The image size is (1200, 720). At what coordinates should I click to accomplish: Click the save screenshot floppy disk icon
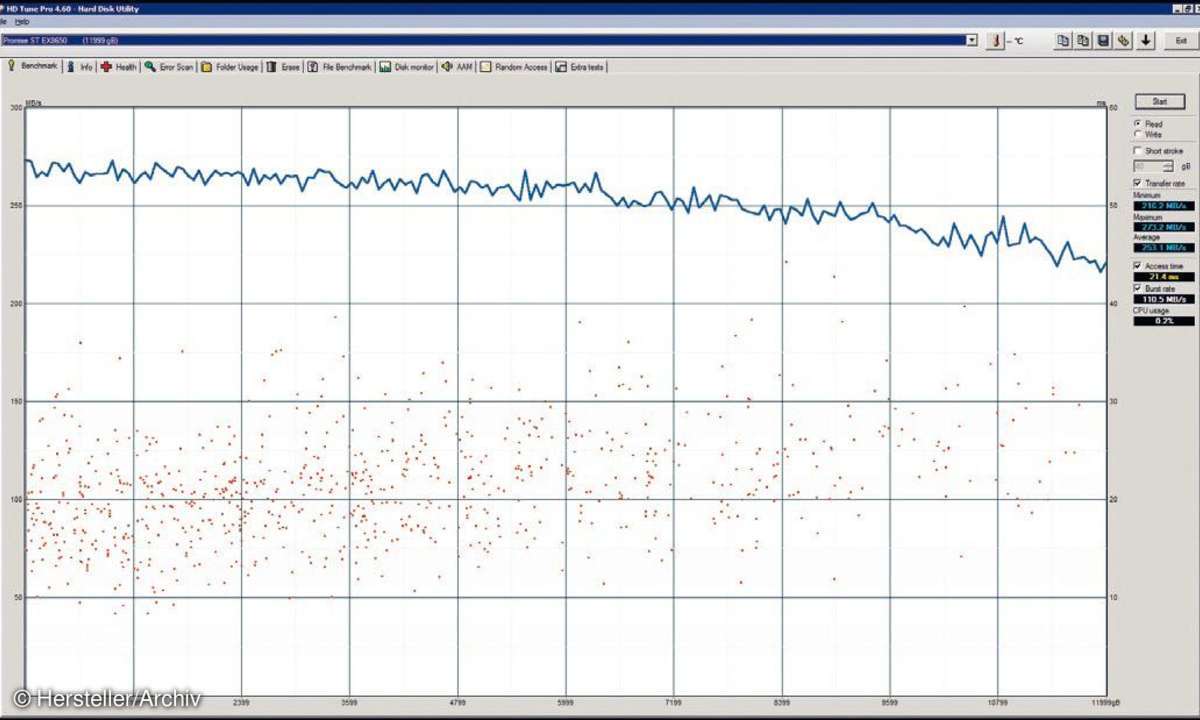[1103, 40]
